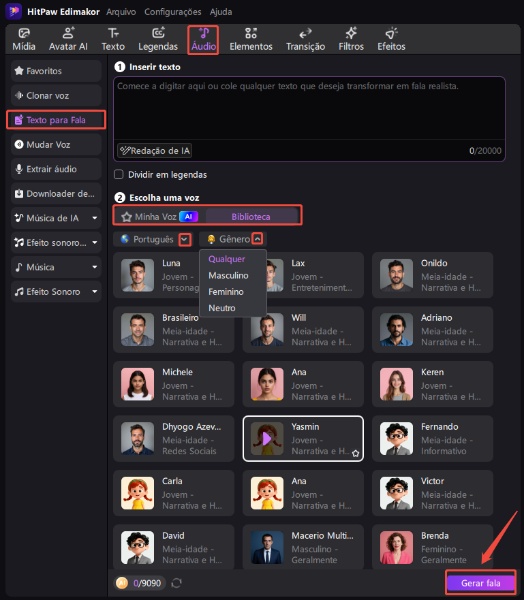Image resolution: width=524 pixels, height=600 pixels.
Task: Favorite Yasmin voice with star icon
Action: (355, 453)
